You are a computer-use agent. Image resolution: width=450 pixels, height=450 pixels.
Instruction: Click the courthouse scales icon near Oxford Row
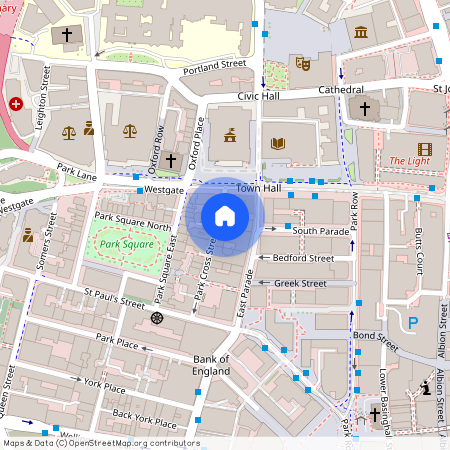(x=130, y=131)
